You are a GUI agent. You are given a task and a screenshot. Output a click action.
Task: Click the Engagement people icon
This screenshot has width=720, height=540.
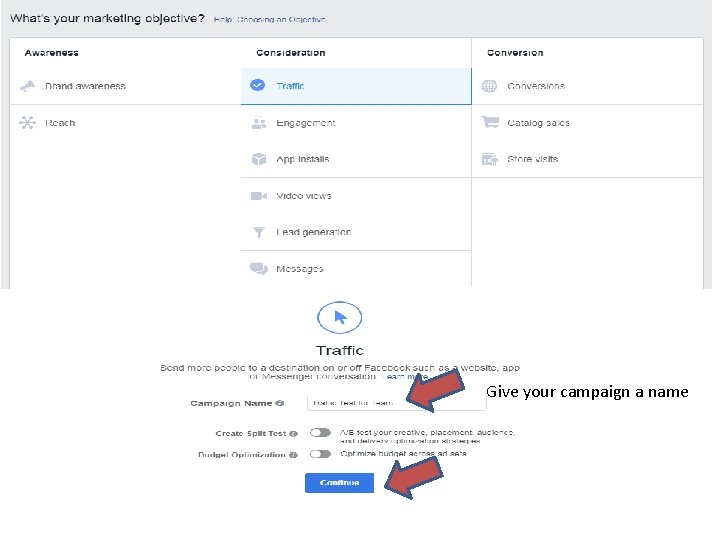coord(259,123)
